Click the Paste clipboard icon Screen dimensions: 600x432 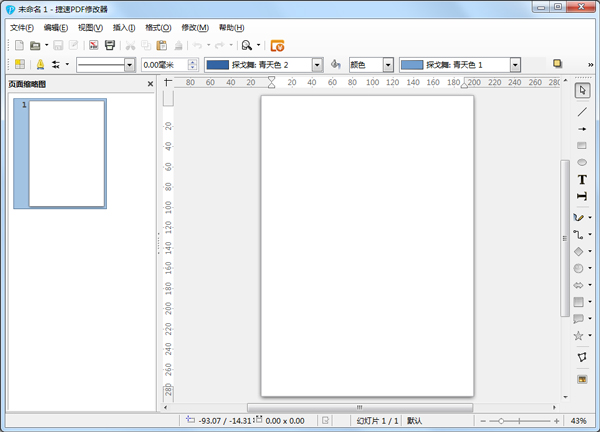[162, 45]
